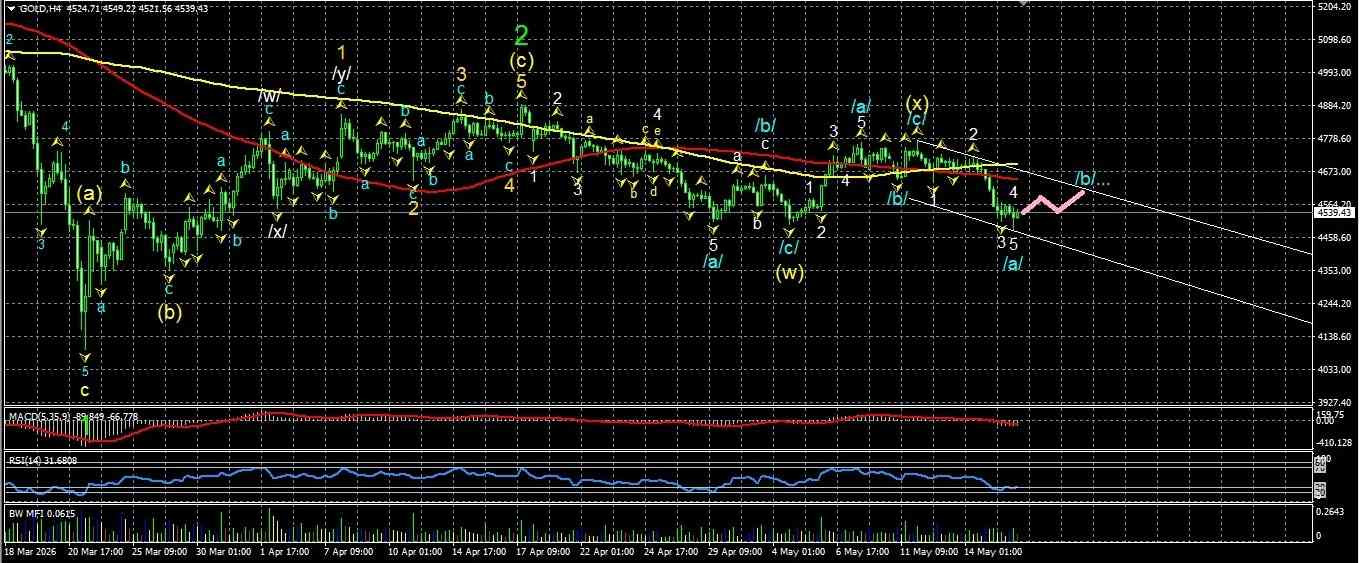The height and width of the screenshot is (563, 1360).
Task: Select the white /x/ wave label
Action: [x=277, y=231]
